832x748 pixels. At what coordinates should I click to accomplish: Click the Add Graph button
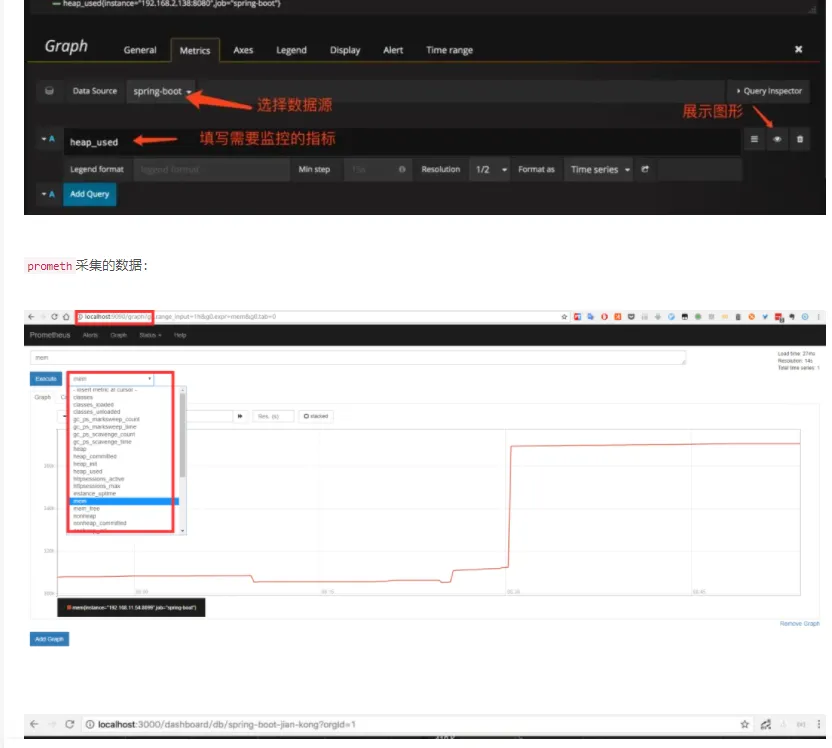[49, 639]
